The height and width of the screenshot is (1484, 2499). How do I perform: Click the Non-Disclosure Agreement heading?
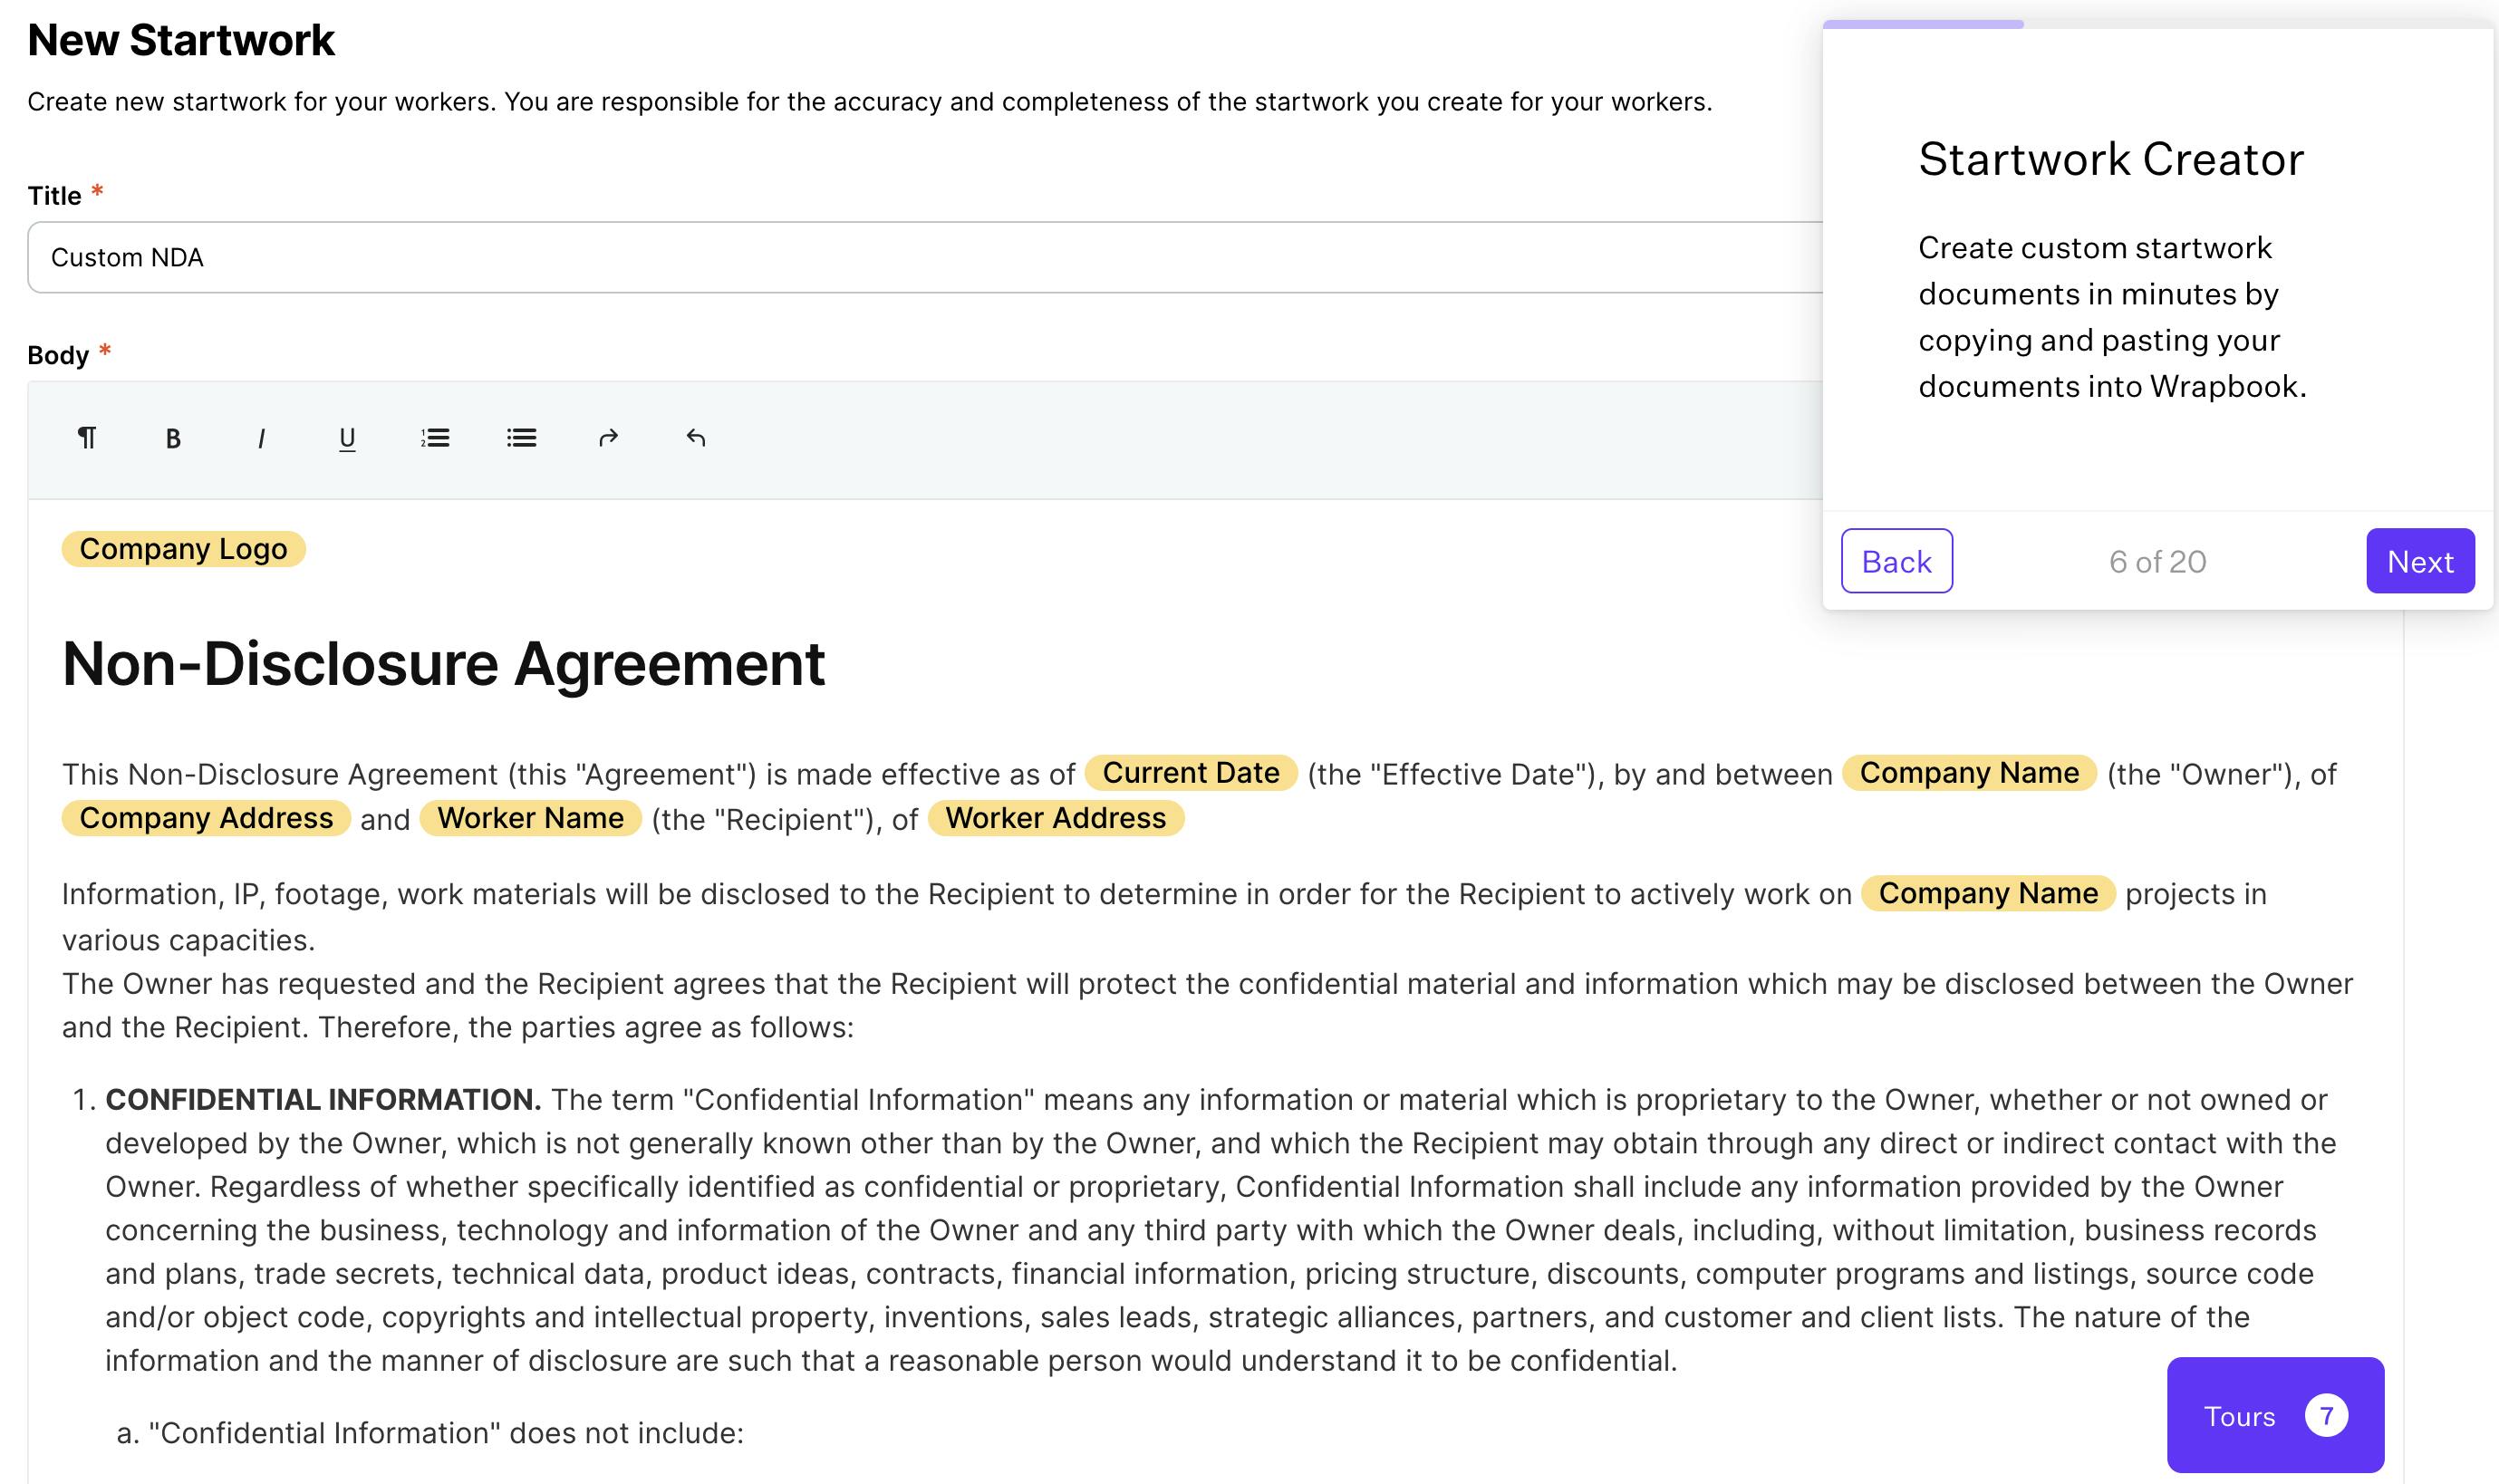click(x=443, y=664)
